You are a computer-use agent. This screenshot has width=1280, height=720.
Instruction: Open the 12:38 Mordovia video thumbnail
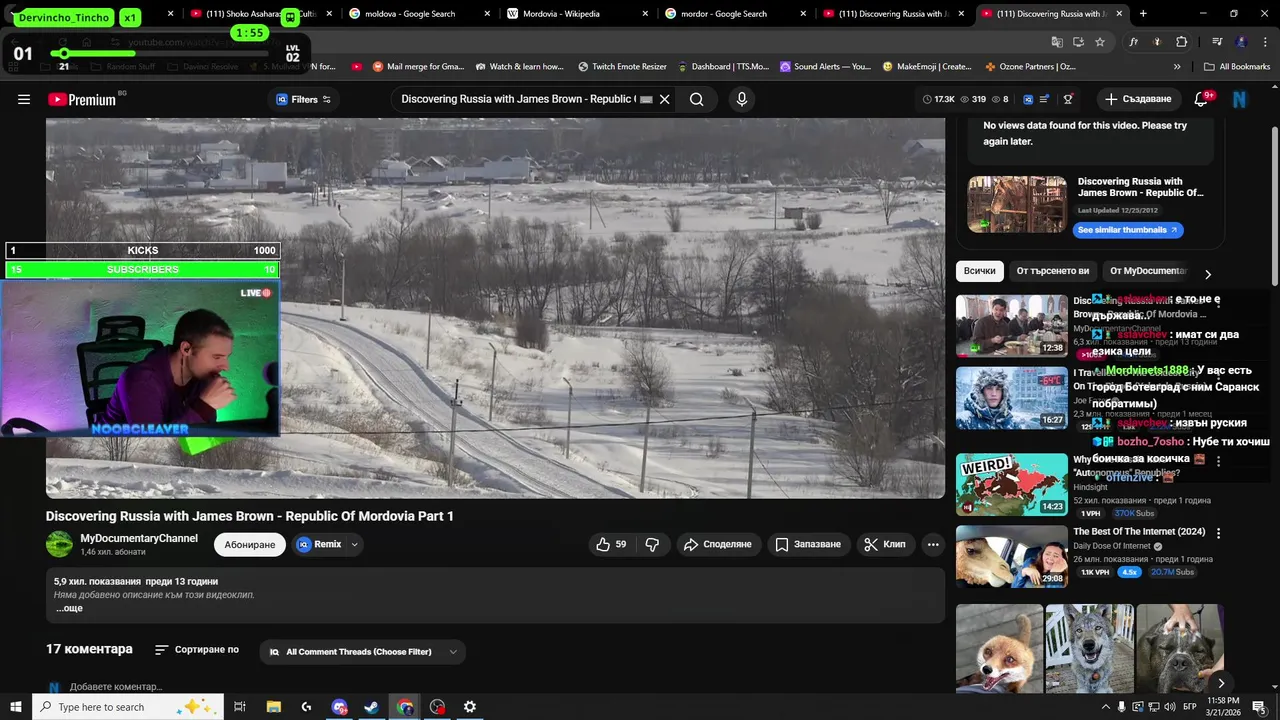1012,326
